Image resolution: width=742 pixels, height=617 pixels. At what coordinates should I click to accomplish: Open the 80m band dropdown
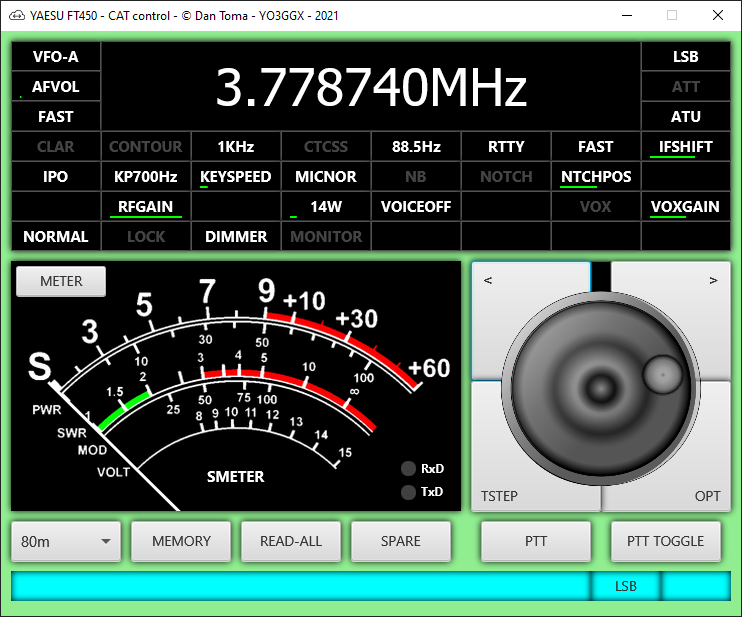[x=66, y=541]
